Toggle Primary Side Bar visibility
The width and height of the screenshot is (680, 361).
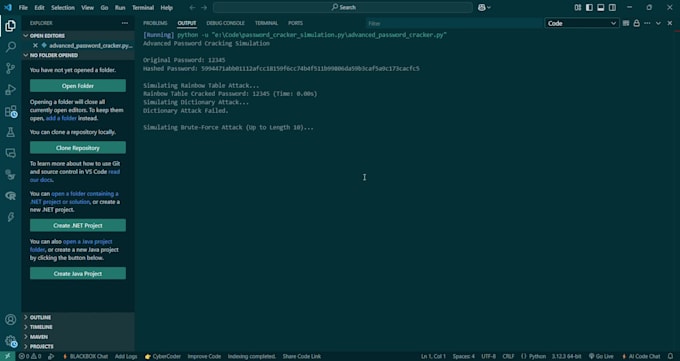coord(589,7)
